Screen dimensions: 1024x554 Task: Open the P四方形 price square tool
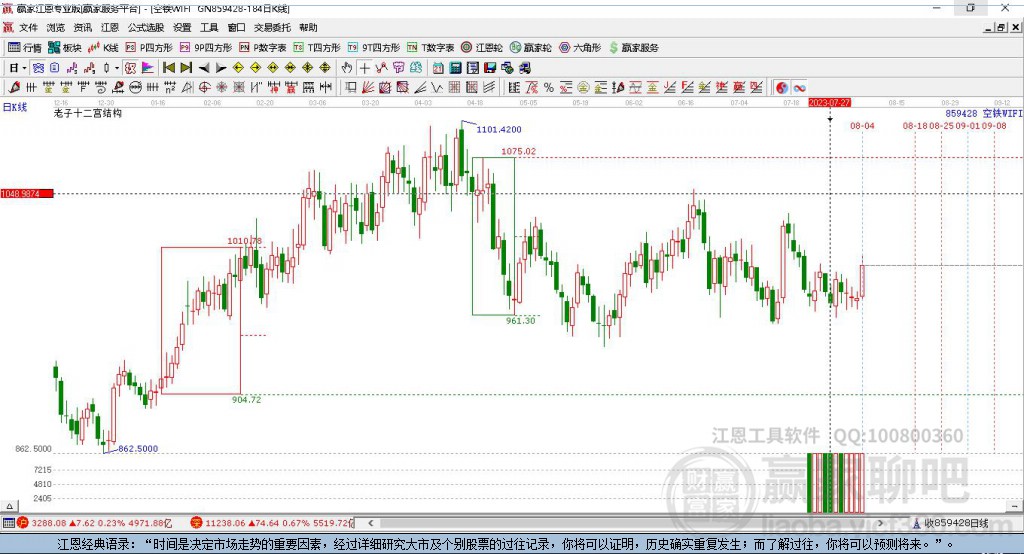[149, 48]
